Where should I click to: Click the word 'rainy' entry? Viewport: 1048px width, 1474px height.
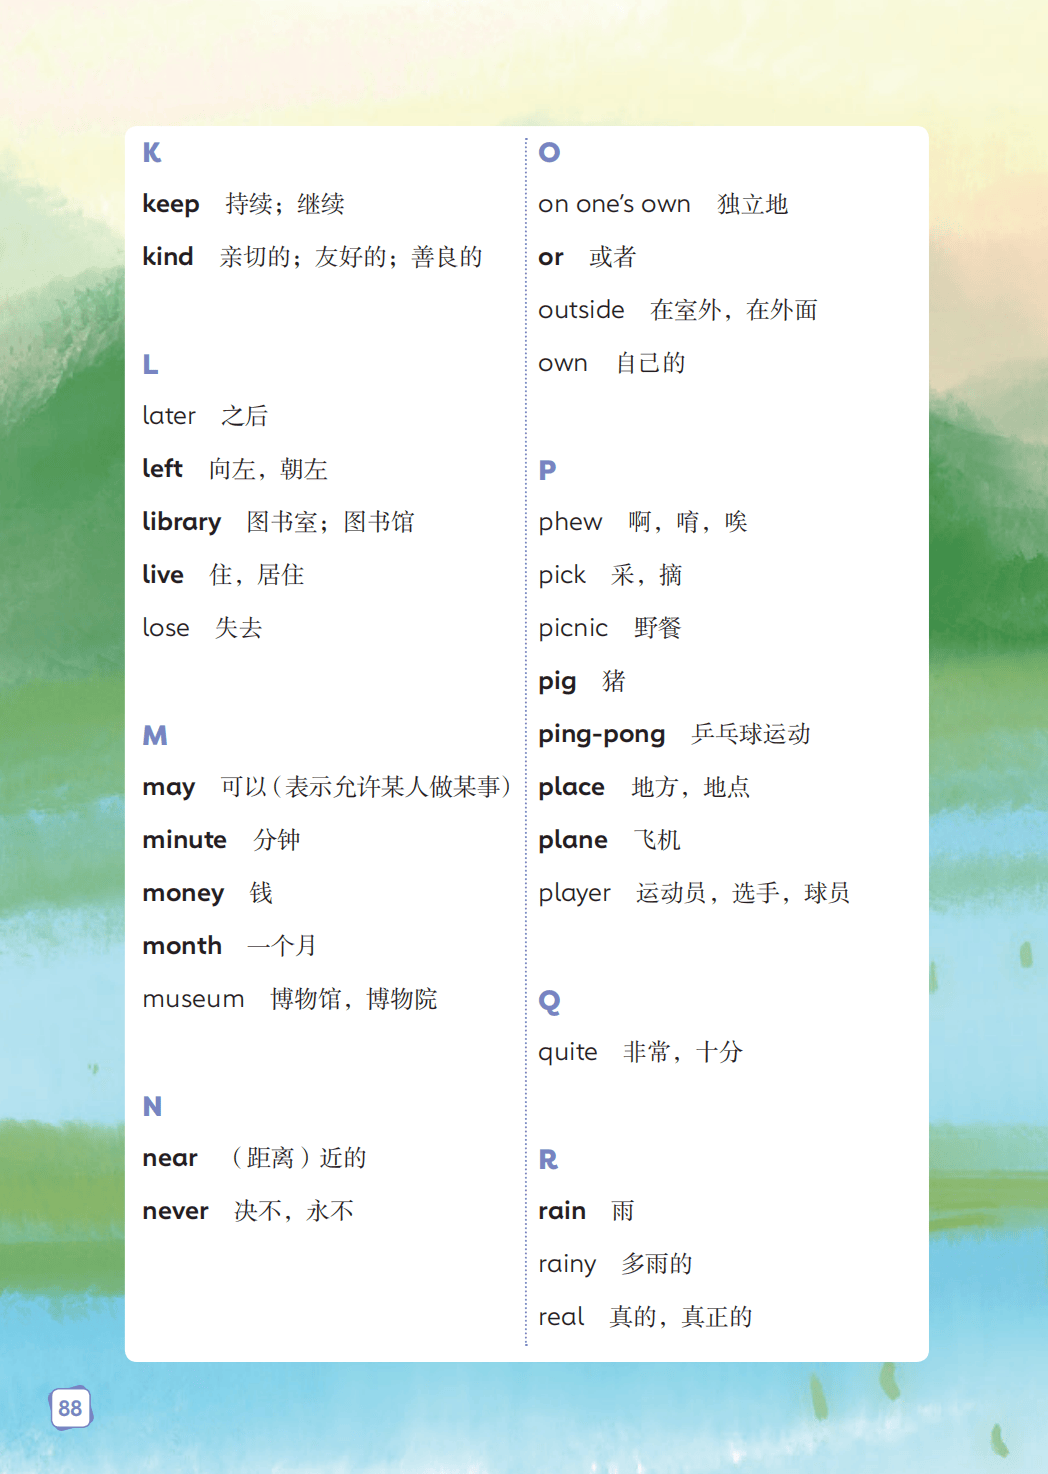click(567, 1265)
